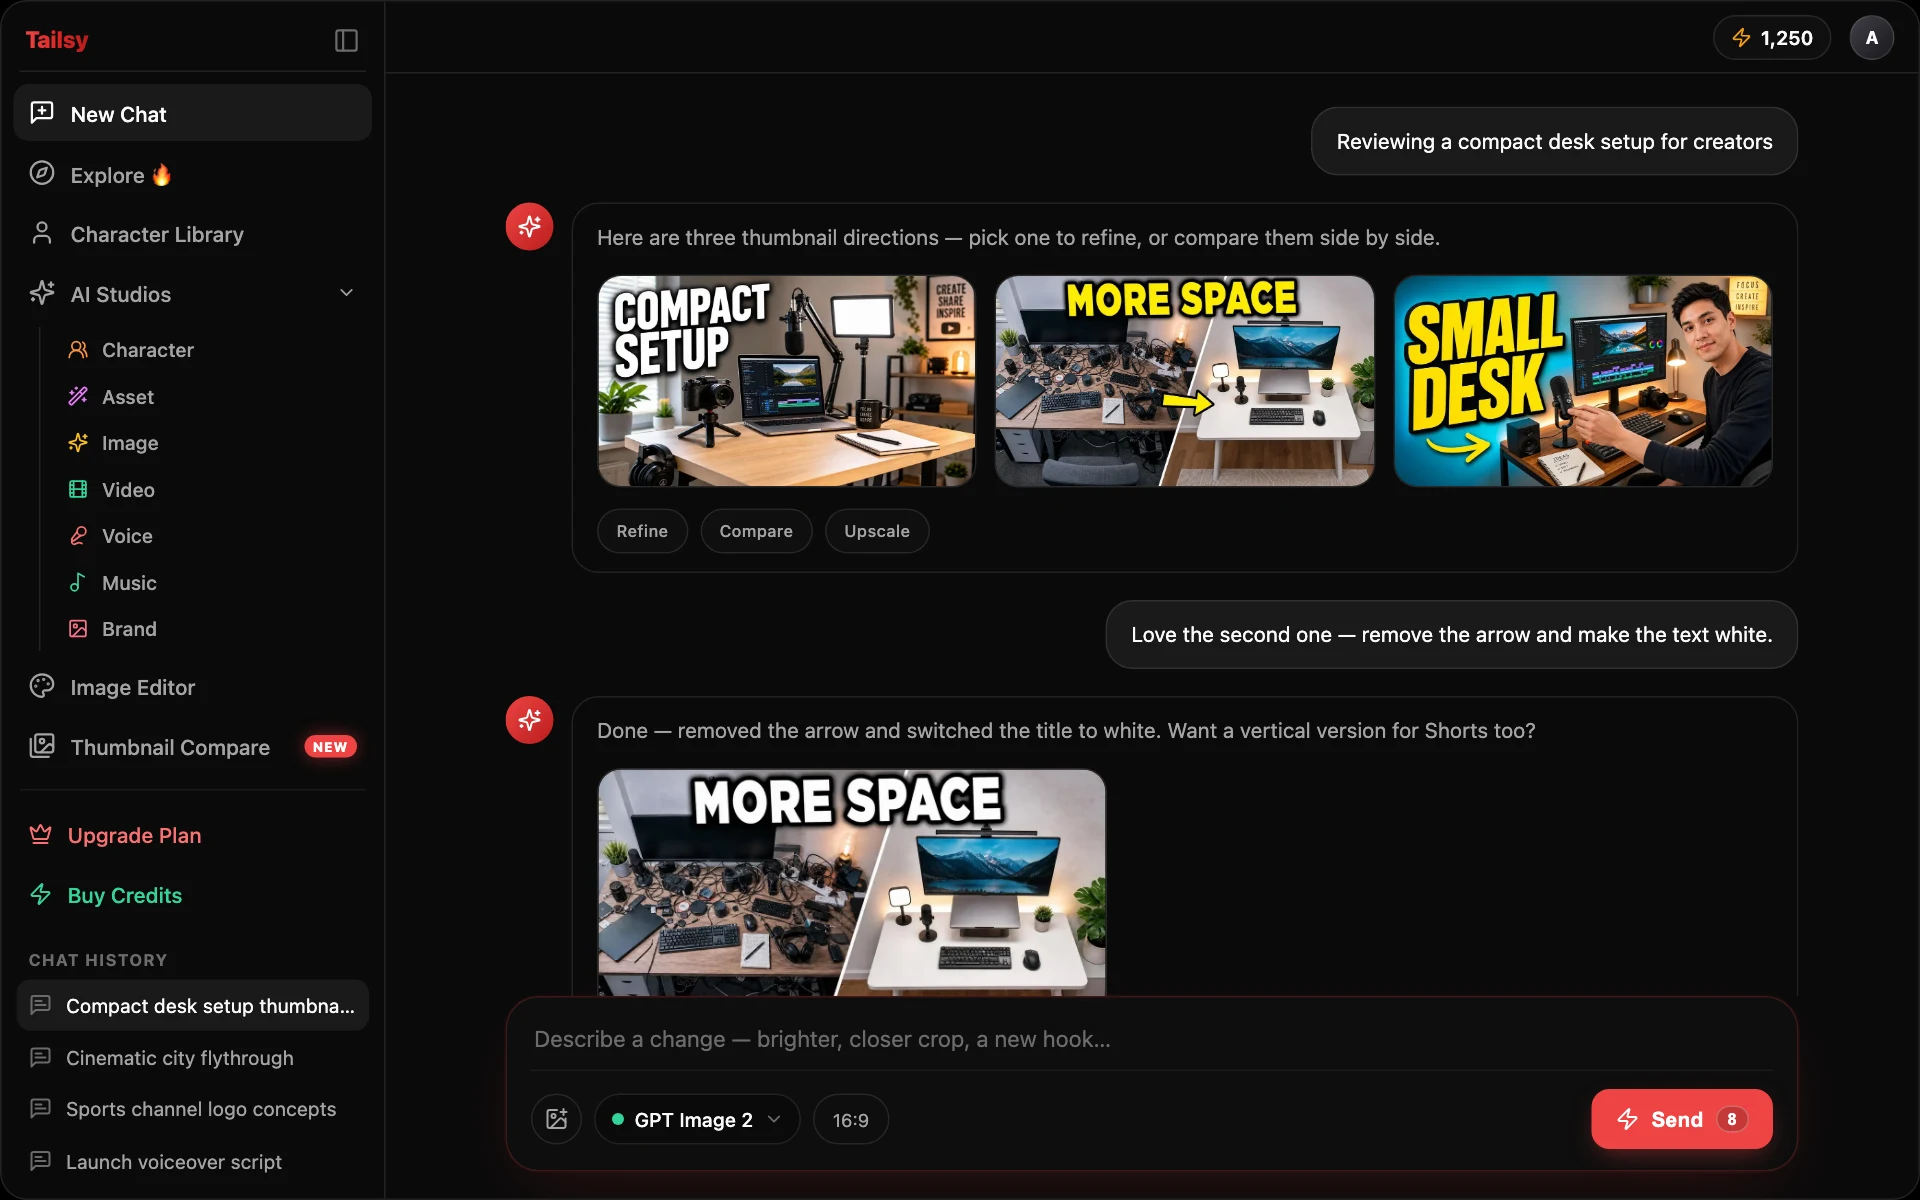Click the "Reviewing a compact desk setup" message
Viewport: 1920px width, 1200px height.
point(1554,141)
